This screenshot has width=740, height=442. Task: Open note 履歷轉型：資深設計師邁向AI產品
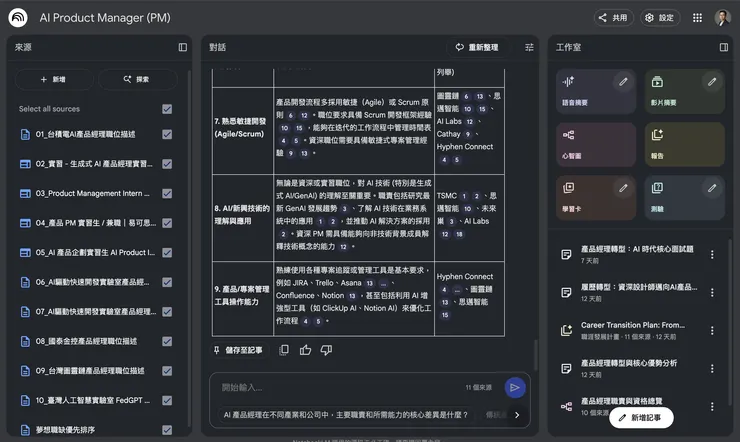coord(639,287)
